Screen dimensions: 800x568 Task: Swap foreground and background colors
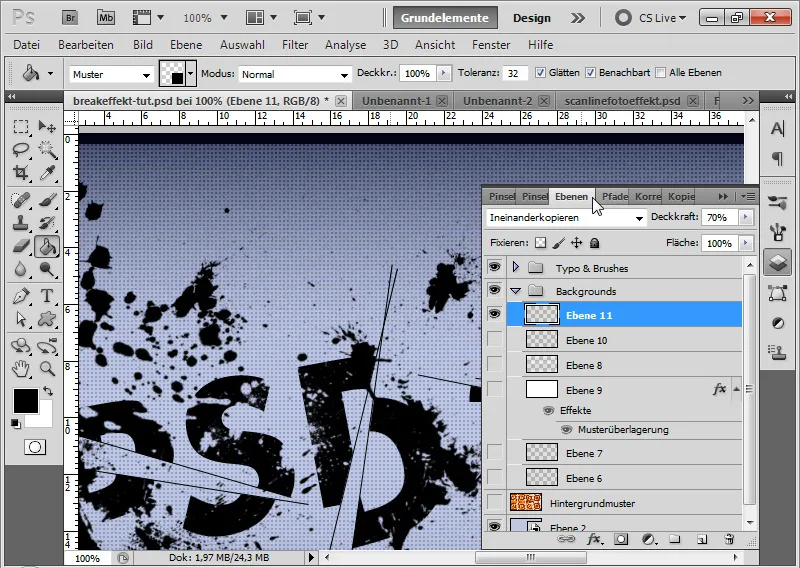point(48,391)
